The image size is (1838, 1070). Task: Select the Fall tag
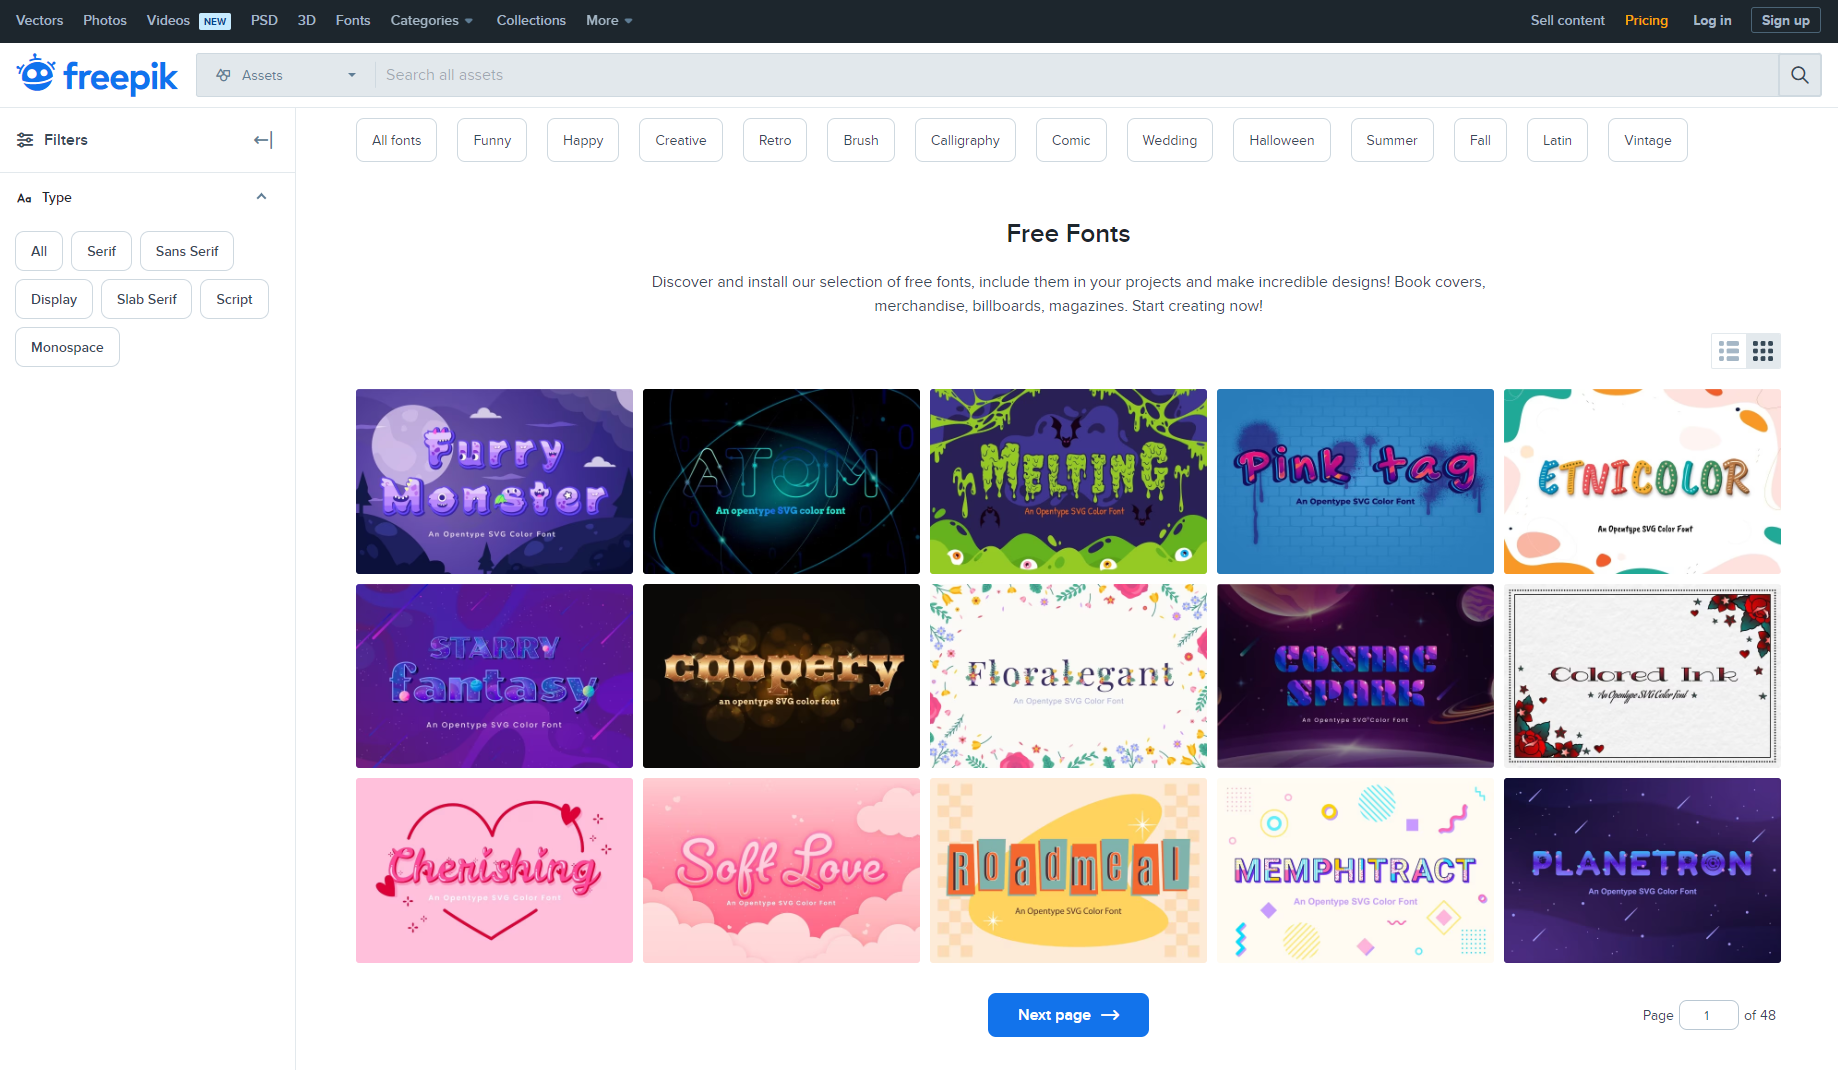(1480, 140)
